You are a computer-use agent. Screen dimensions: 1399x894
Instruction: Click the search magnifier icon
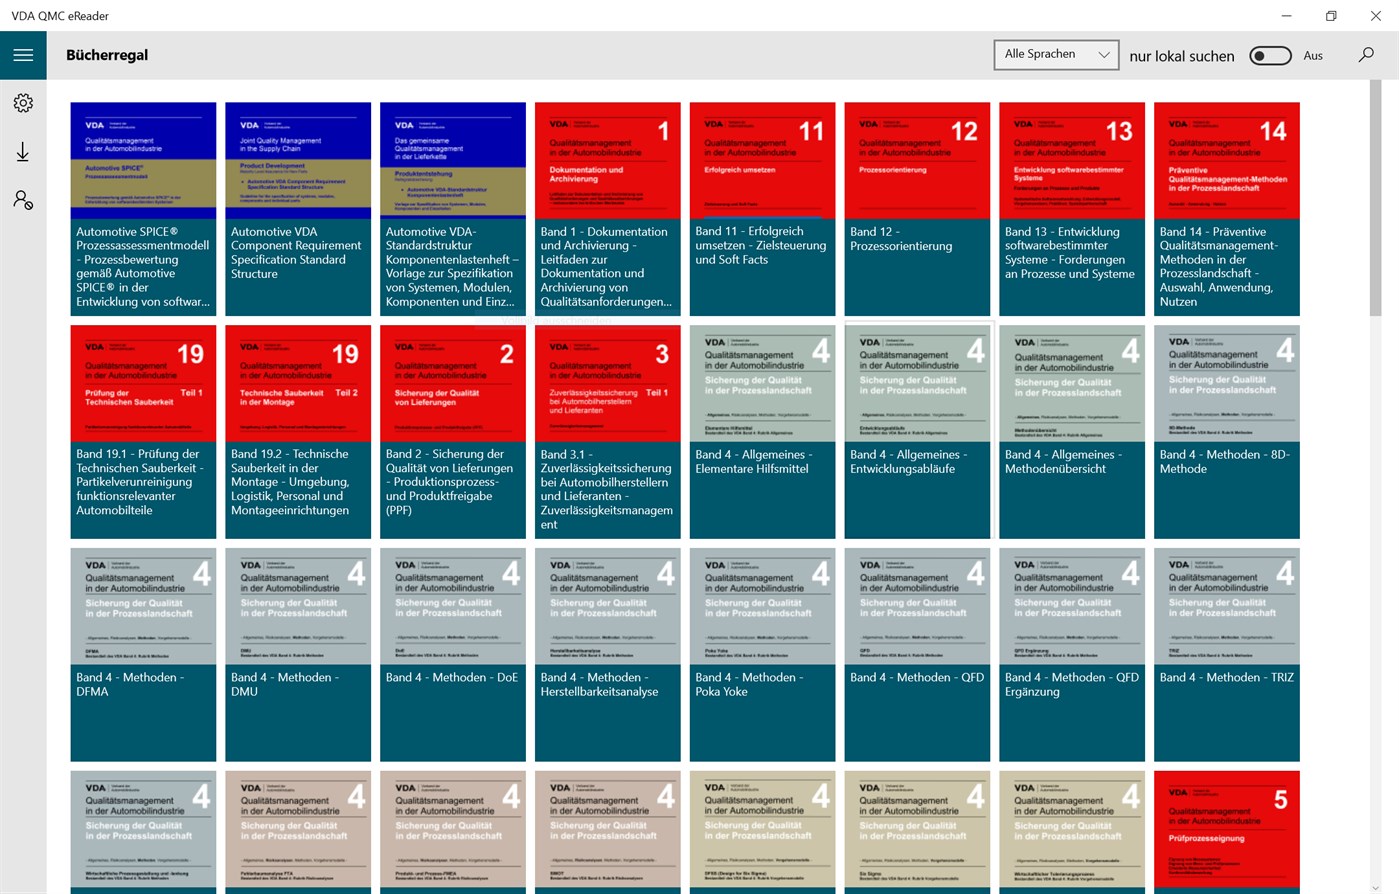click(x=1365, y=55)
